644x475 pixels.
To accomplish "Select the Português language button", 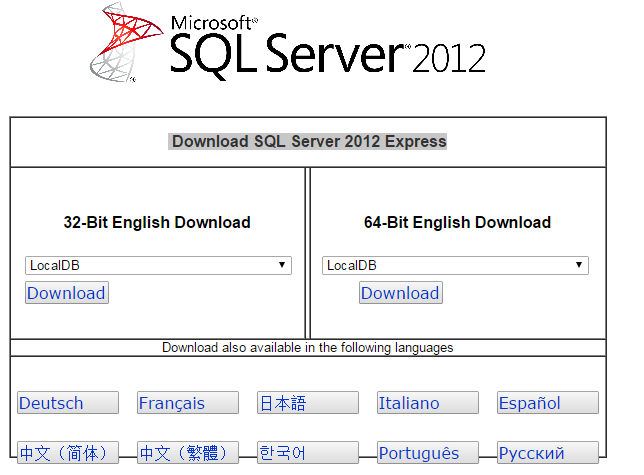I will pos(428,453).
